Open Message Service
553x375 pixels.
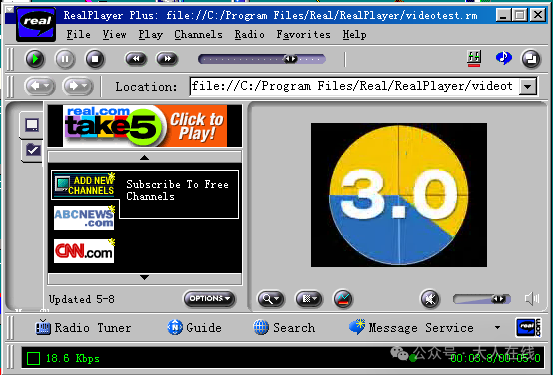(411, 328)
